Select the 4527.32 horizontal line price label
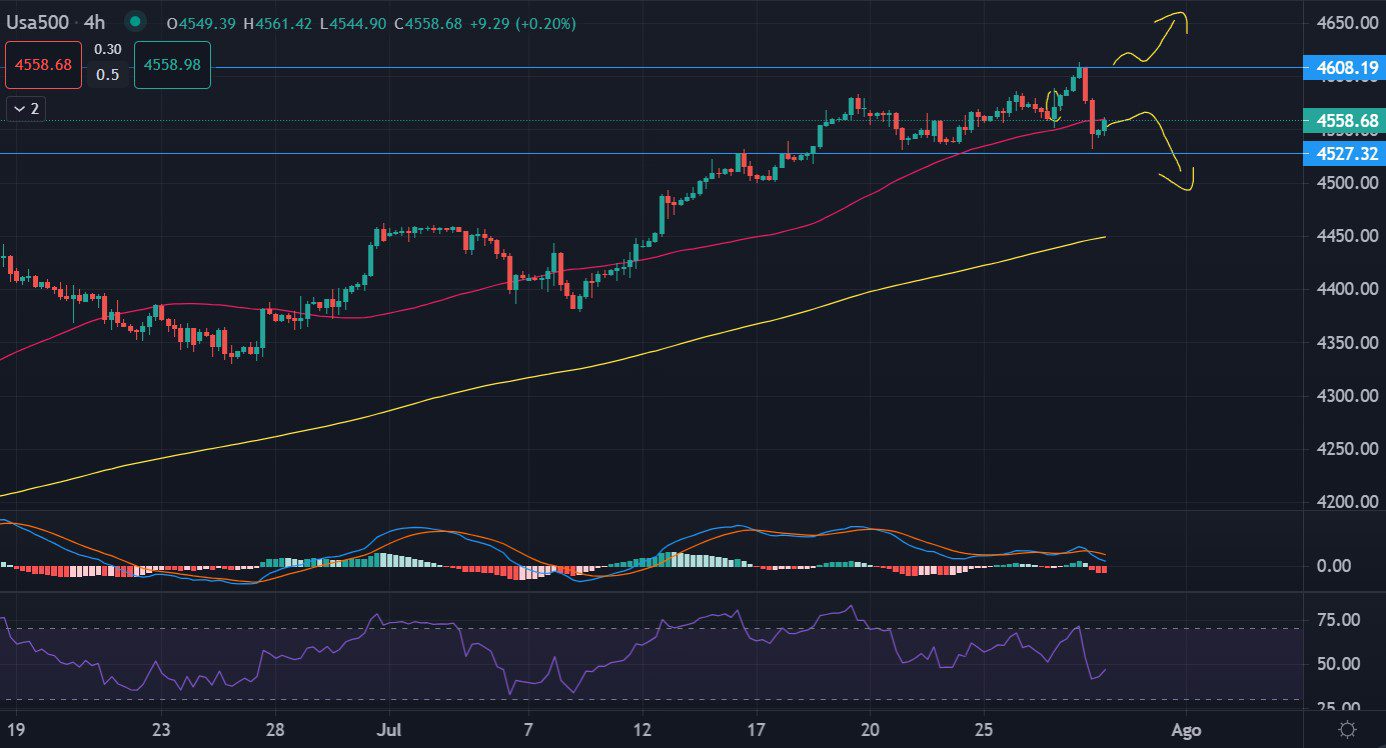The height and width of the screenshot is (748, 1386). (x=1345, y=153)
